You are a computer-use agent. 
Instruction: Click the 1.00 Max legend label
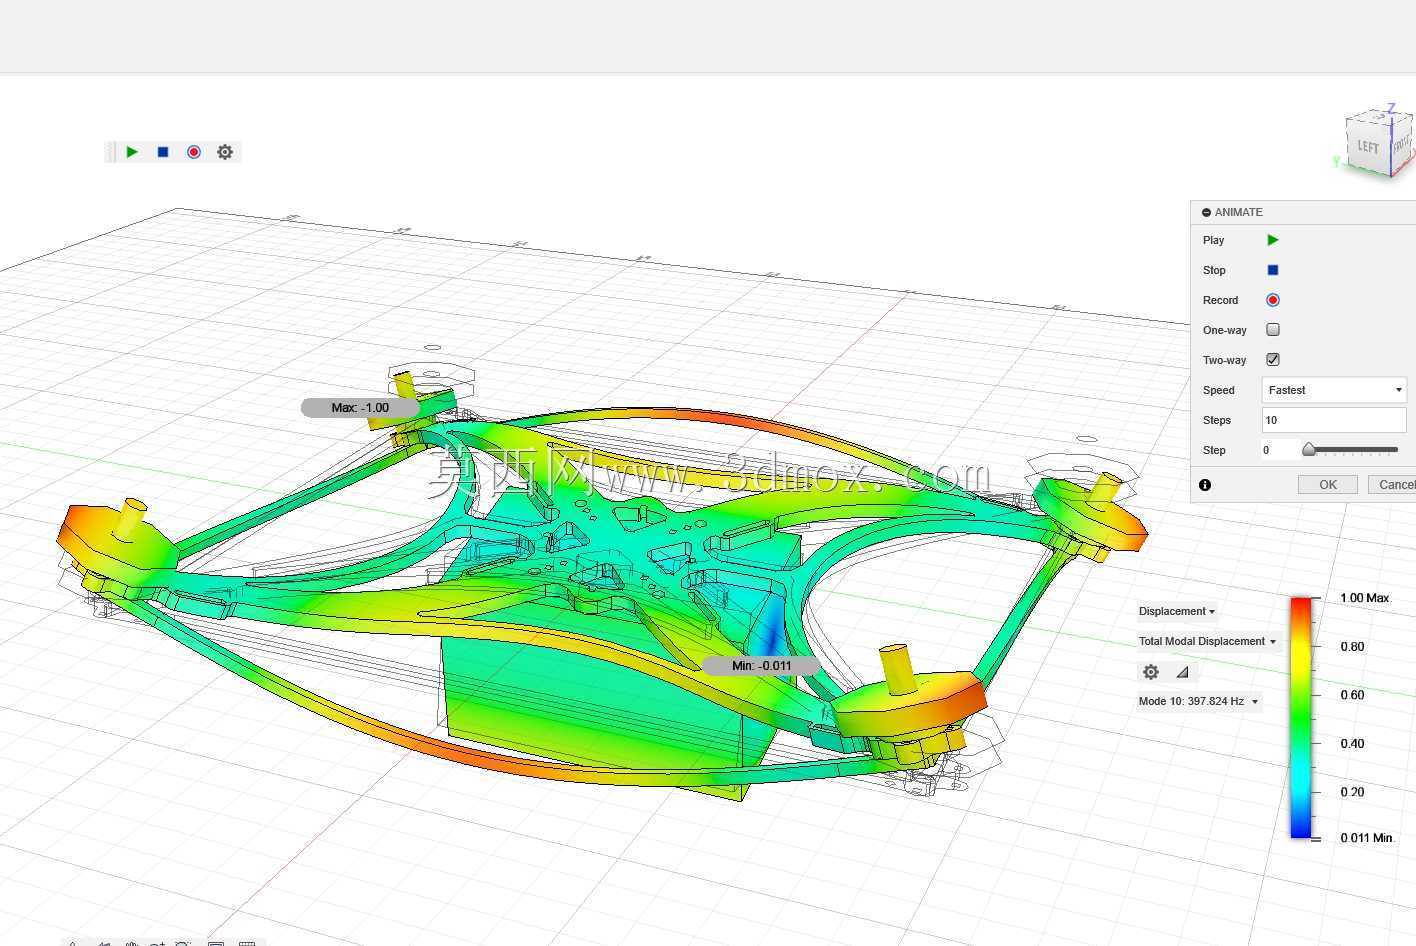tap(1365, 598)
